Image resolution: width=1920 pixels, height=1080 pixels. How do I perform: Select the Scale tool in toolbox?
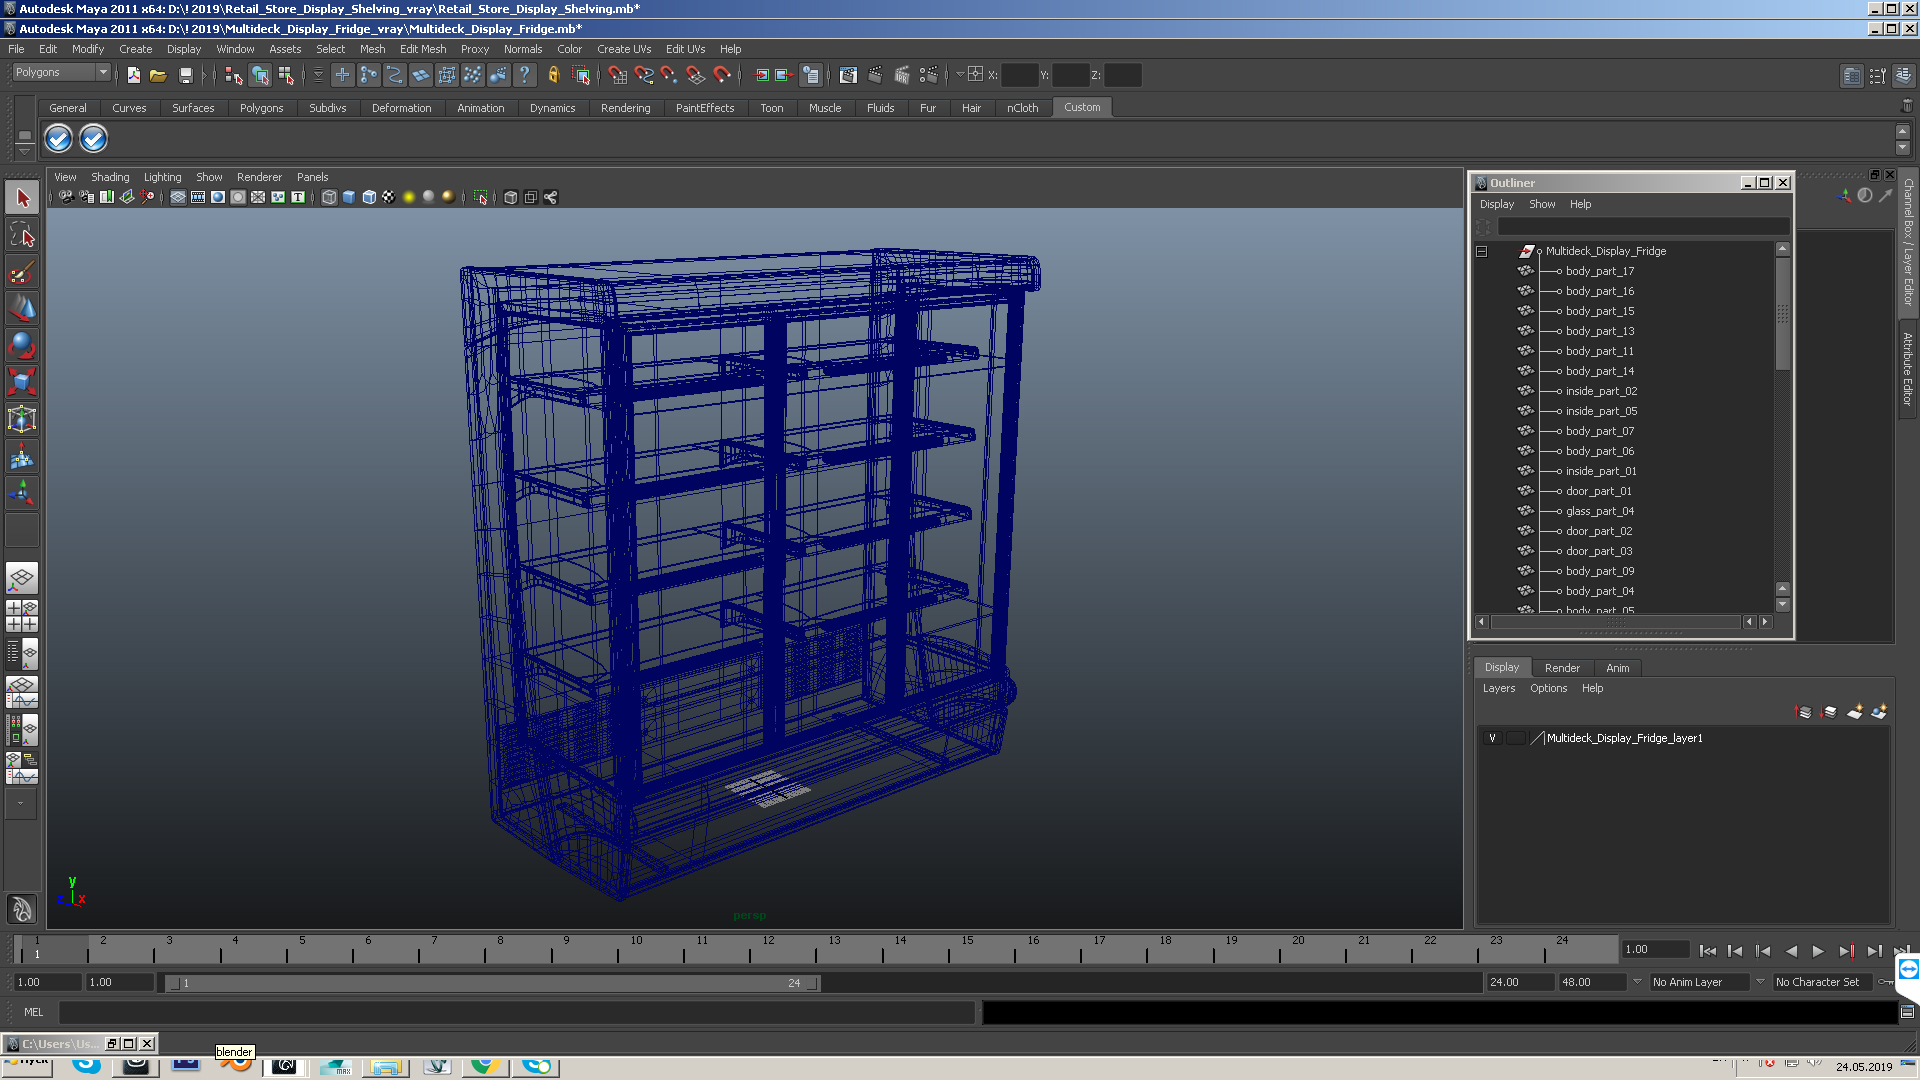pos(22,382)
